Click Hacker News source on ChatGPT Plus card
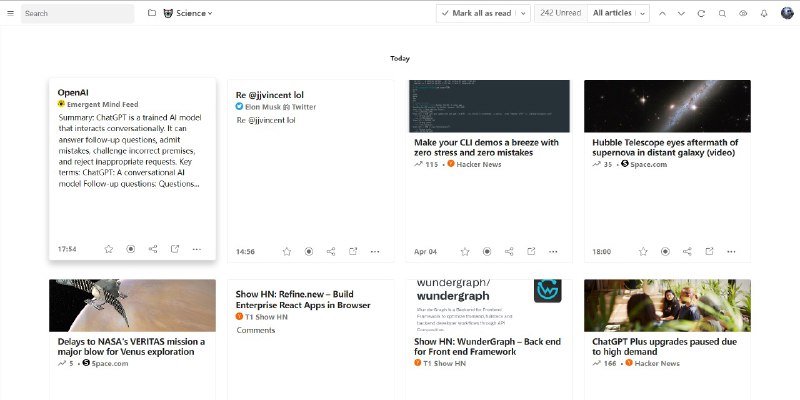The image size is (800, 400). click(x=657, y=363)
